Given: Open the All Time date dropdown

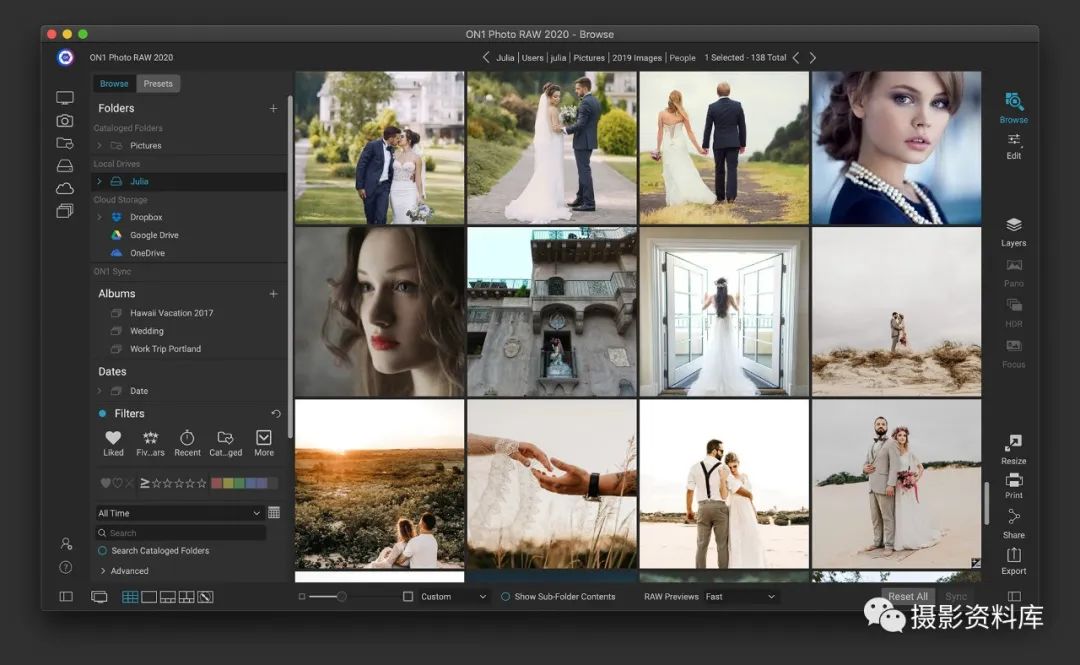Looking at the screenshot, I should tap(179, 513).
